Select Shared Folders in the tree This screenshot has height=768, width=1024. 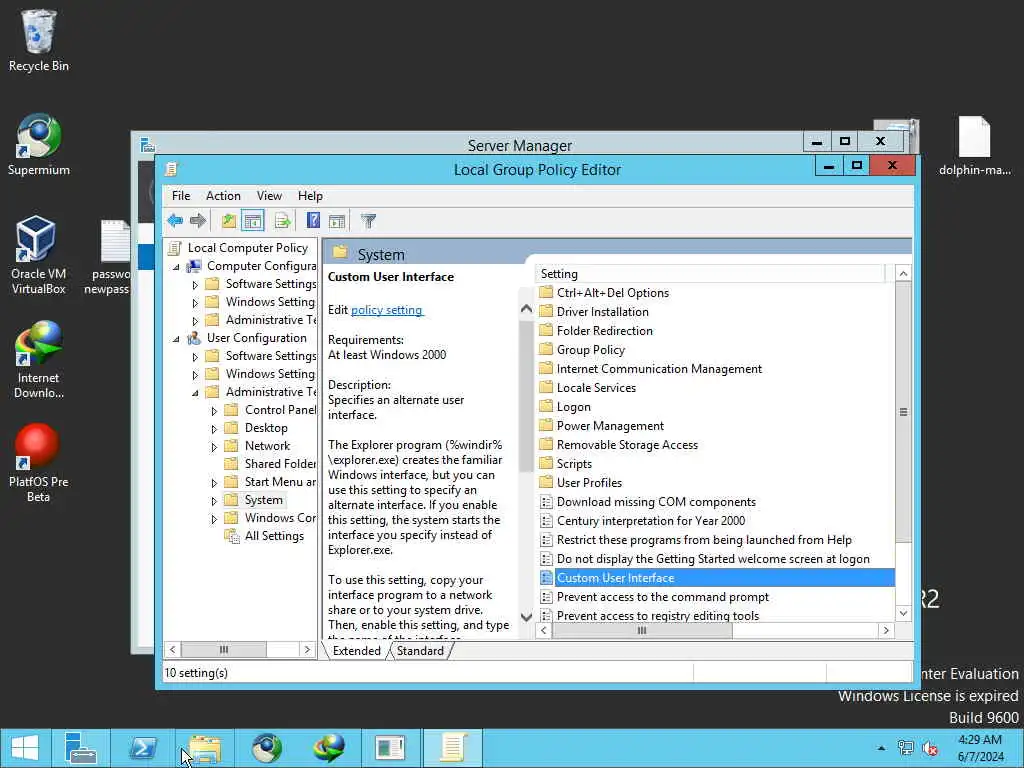point(280,464)
